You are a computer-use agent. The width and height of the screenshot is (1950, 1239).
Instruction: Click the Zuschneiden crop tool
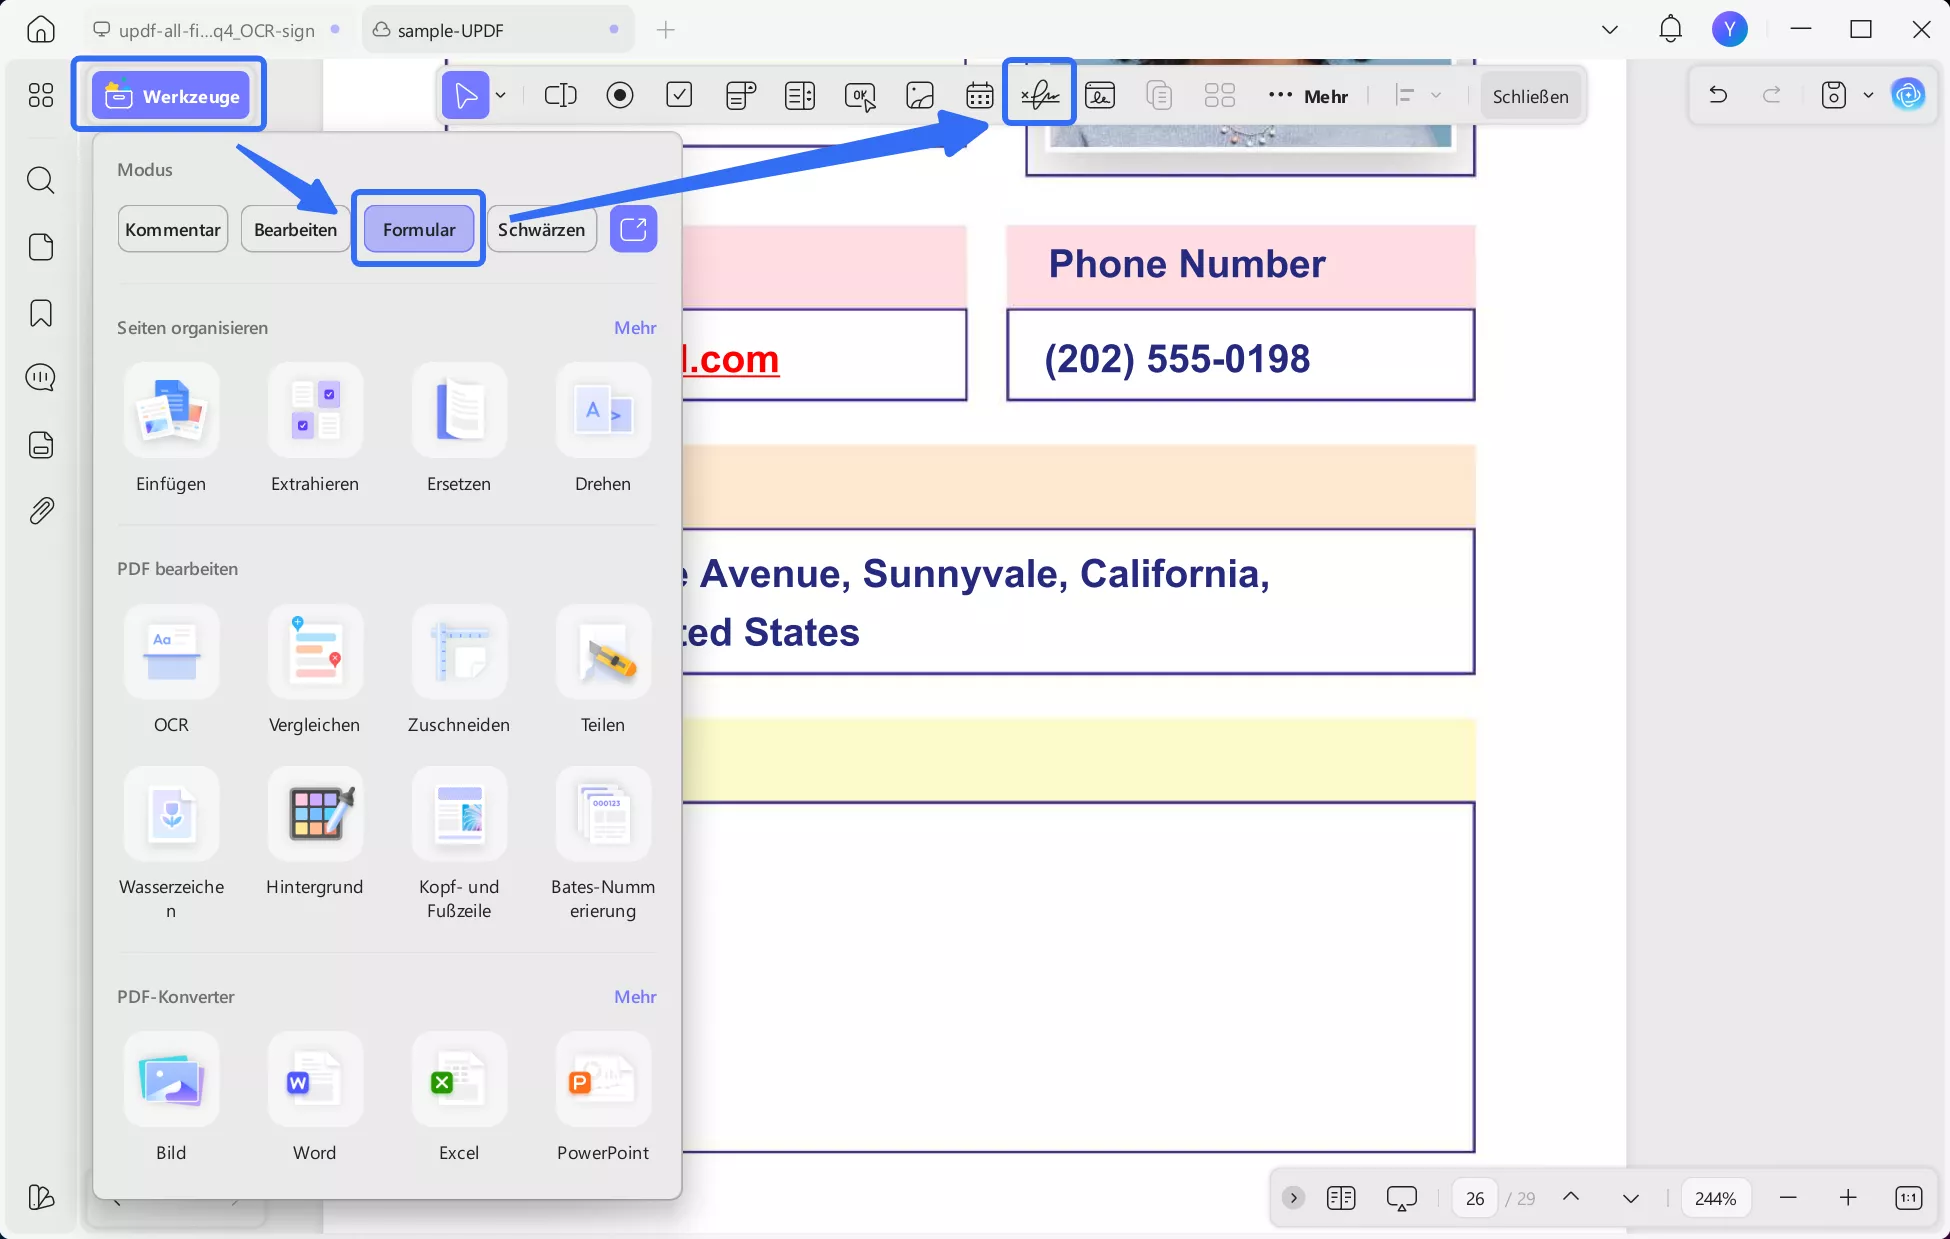click(459, 652)
